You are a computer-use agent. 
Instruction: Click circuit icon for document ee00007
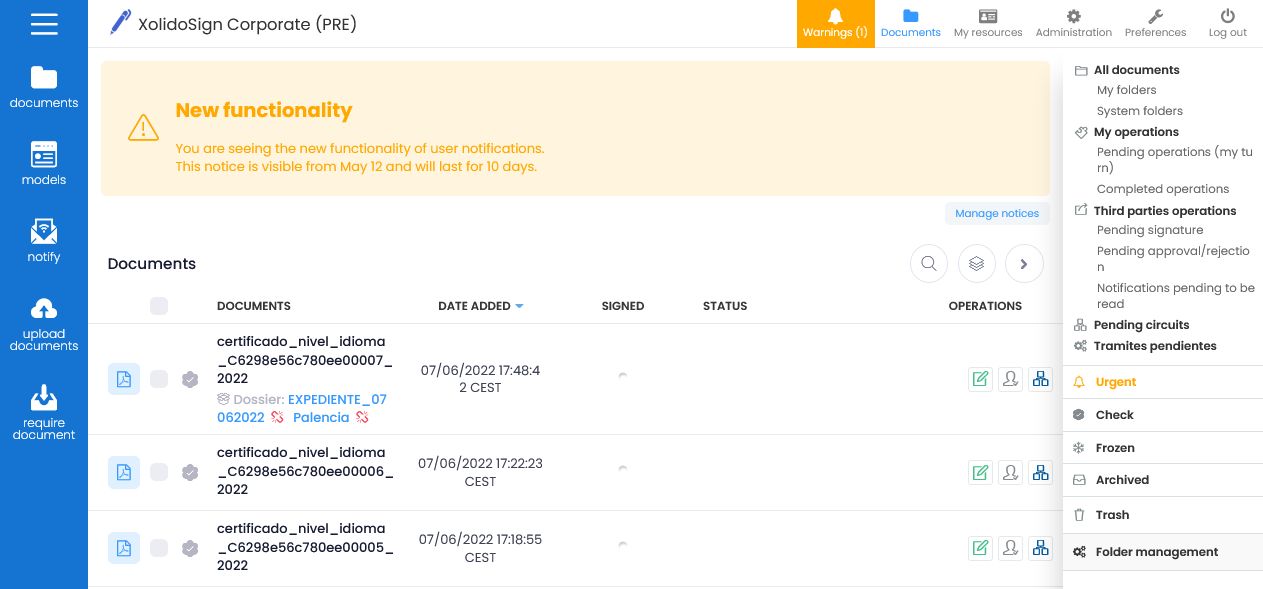[1041, 379]
